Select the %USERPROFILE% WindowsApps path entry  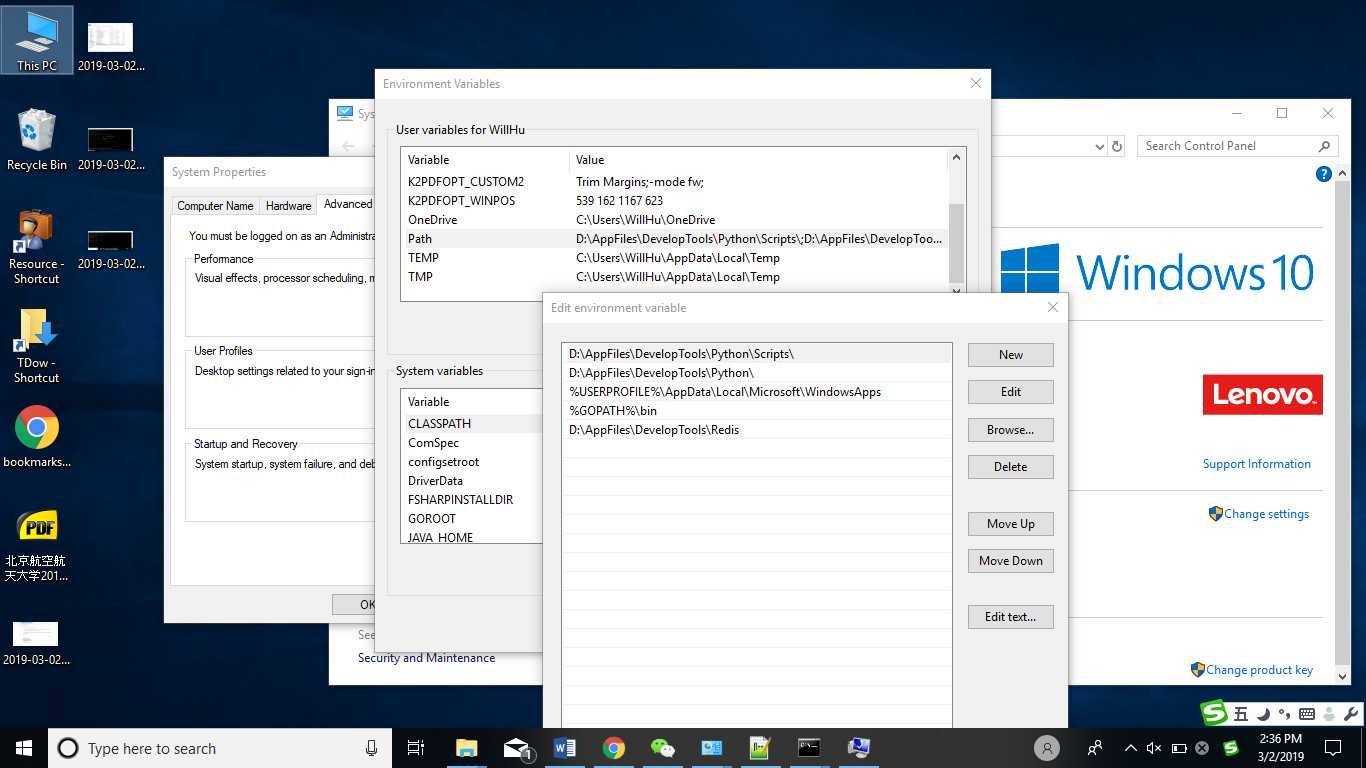coord(757,392)
